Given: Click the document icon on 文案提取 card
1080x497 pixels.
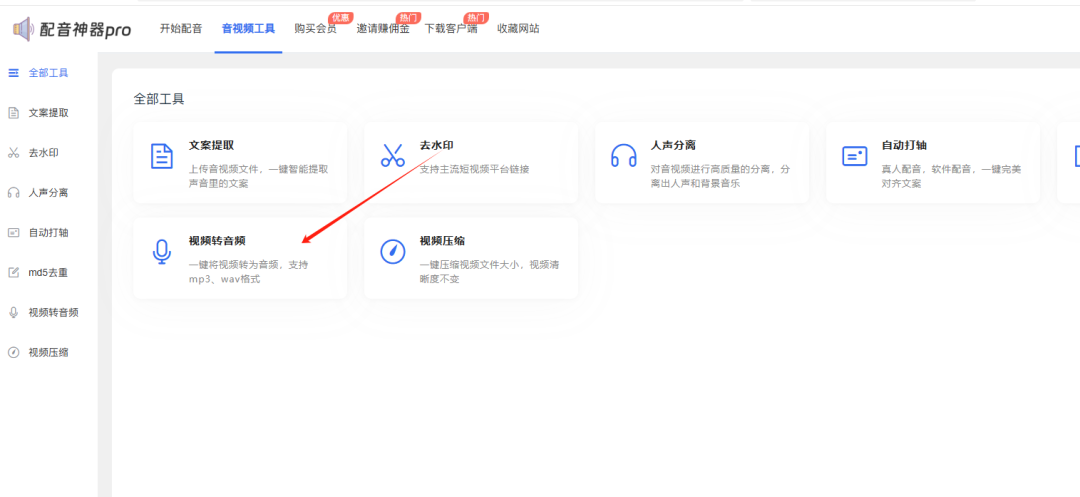Looking at the screenshot, I should point(162,156).
